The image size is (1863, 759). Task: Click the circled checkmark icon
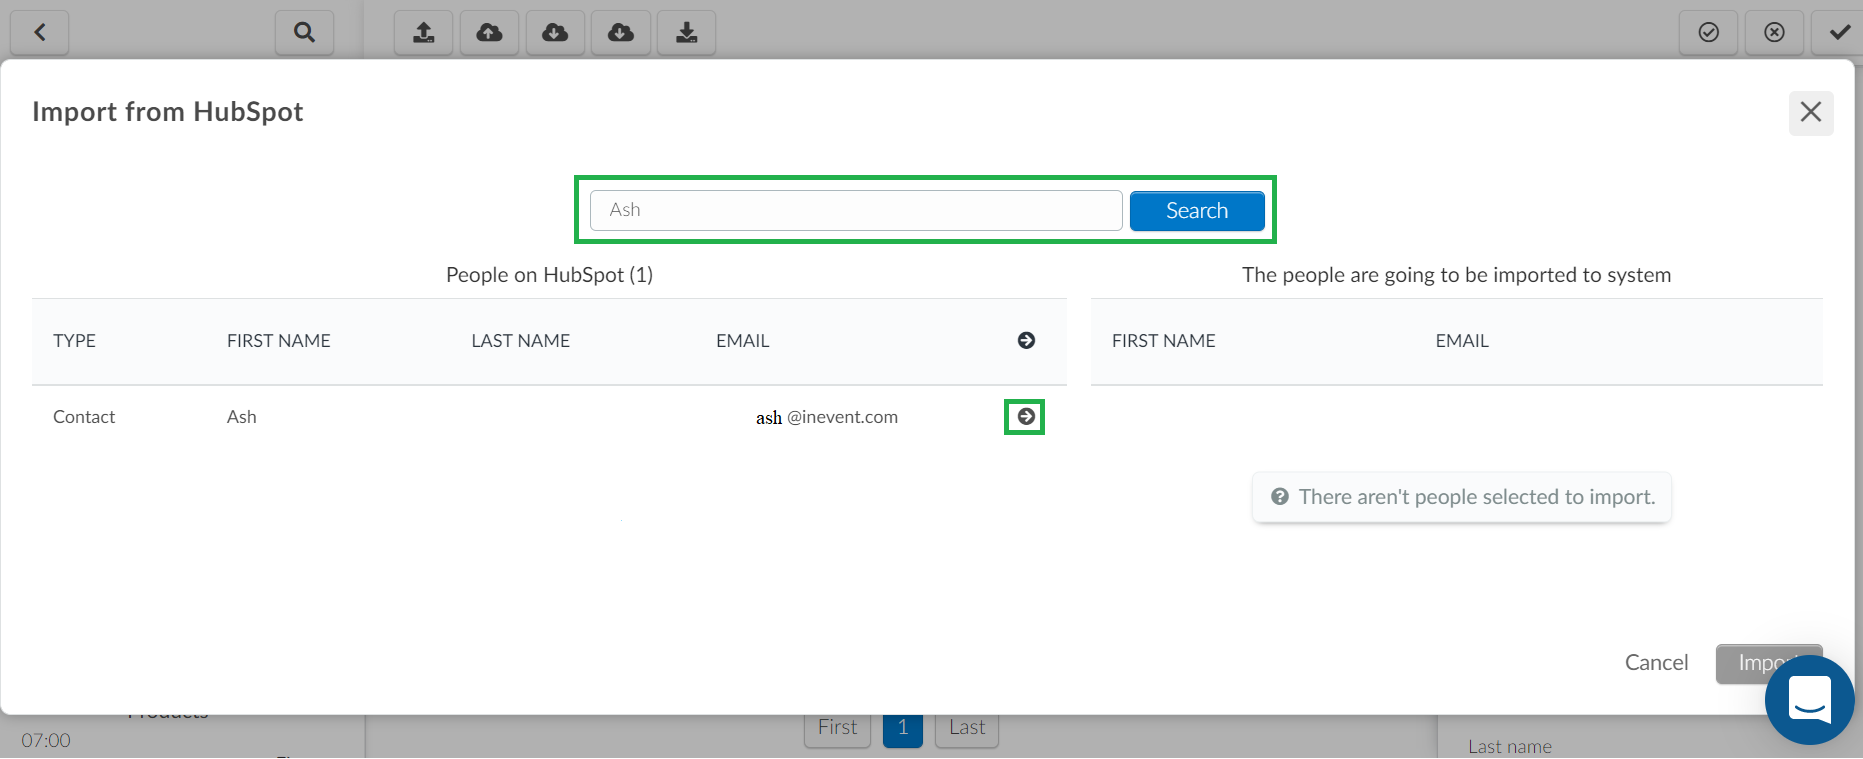1709,33
